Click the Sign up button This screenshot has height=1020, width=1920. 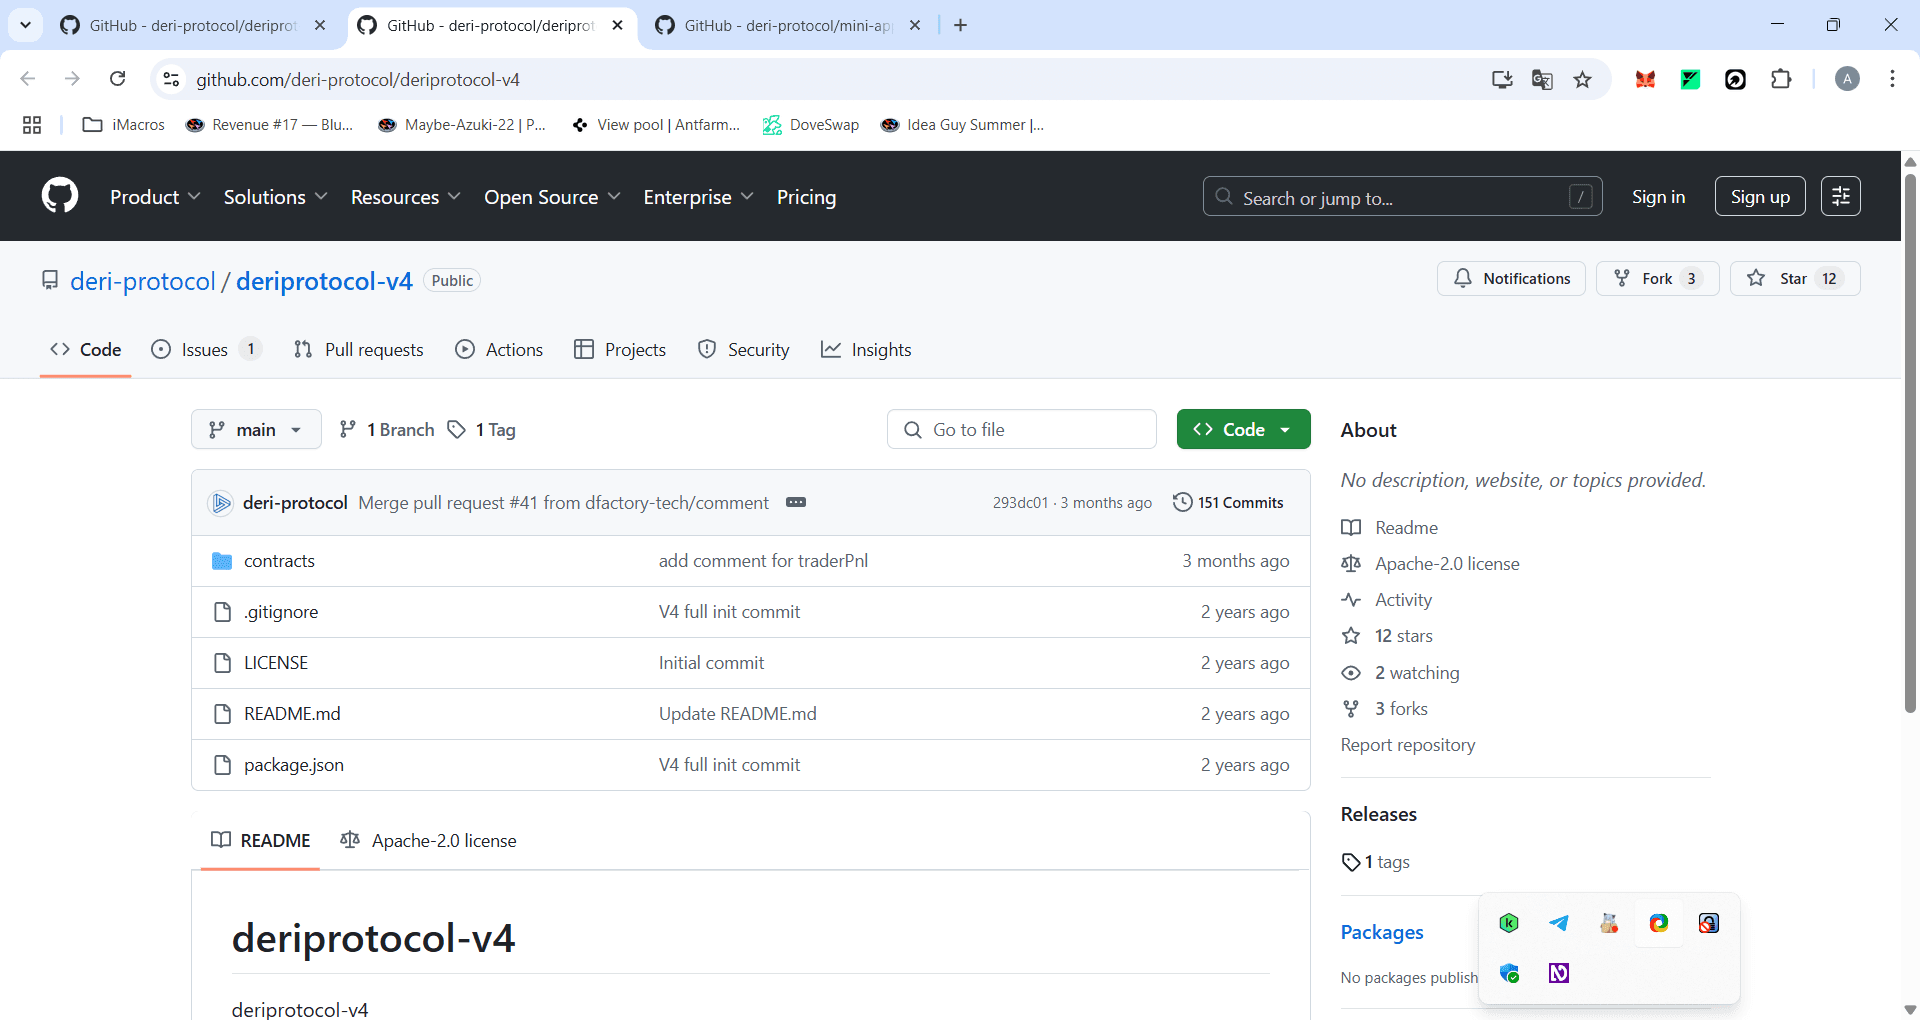pyautogui.click(x=1760, y=197)
